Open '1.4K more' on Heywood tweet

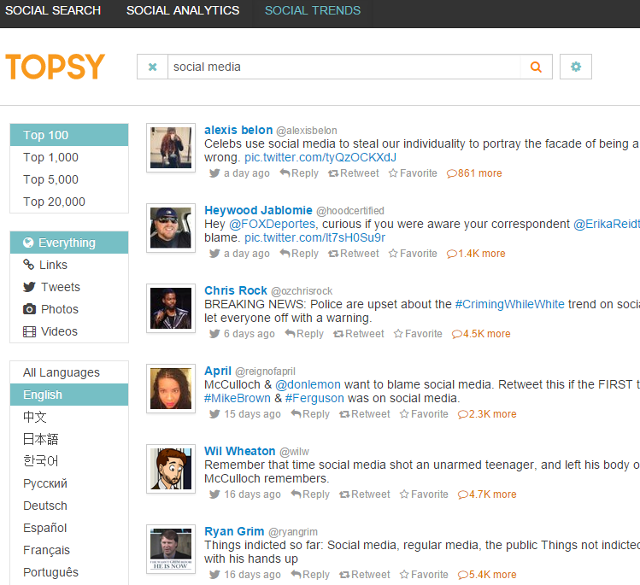[476, 254]
